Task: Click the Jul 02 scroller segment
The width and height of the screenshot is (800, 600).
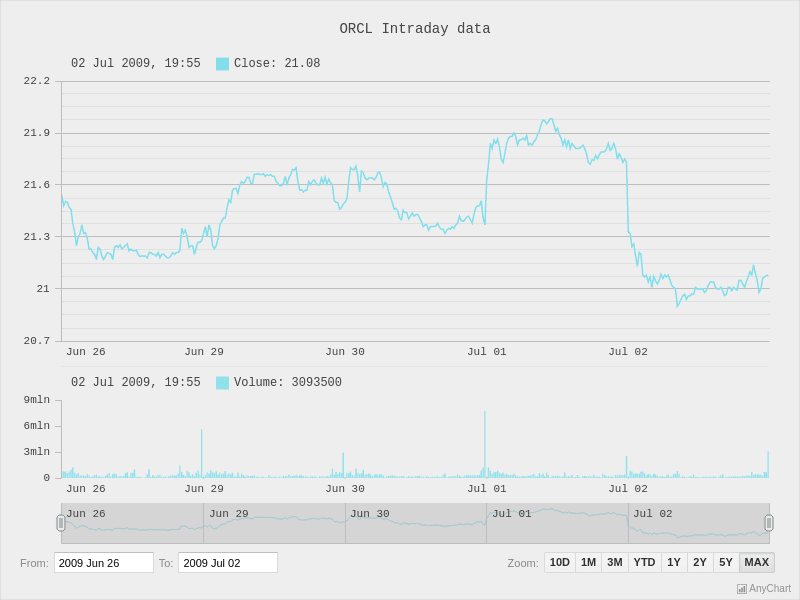Action: click(699, 523)
